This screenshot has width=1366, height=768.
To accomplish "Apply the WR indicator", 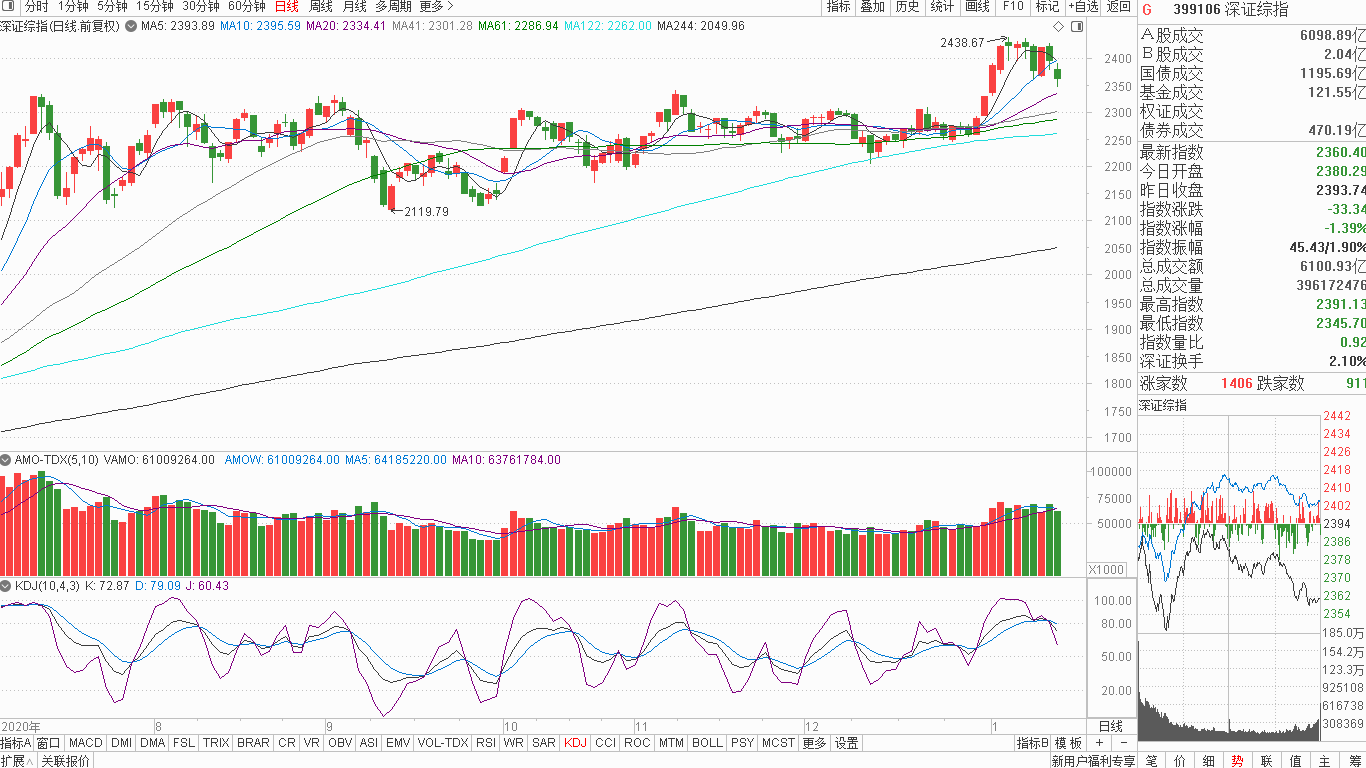I will tap(514, 743).
